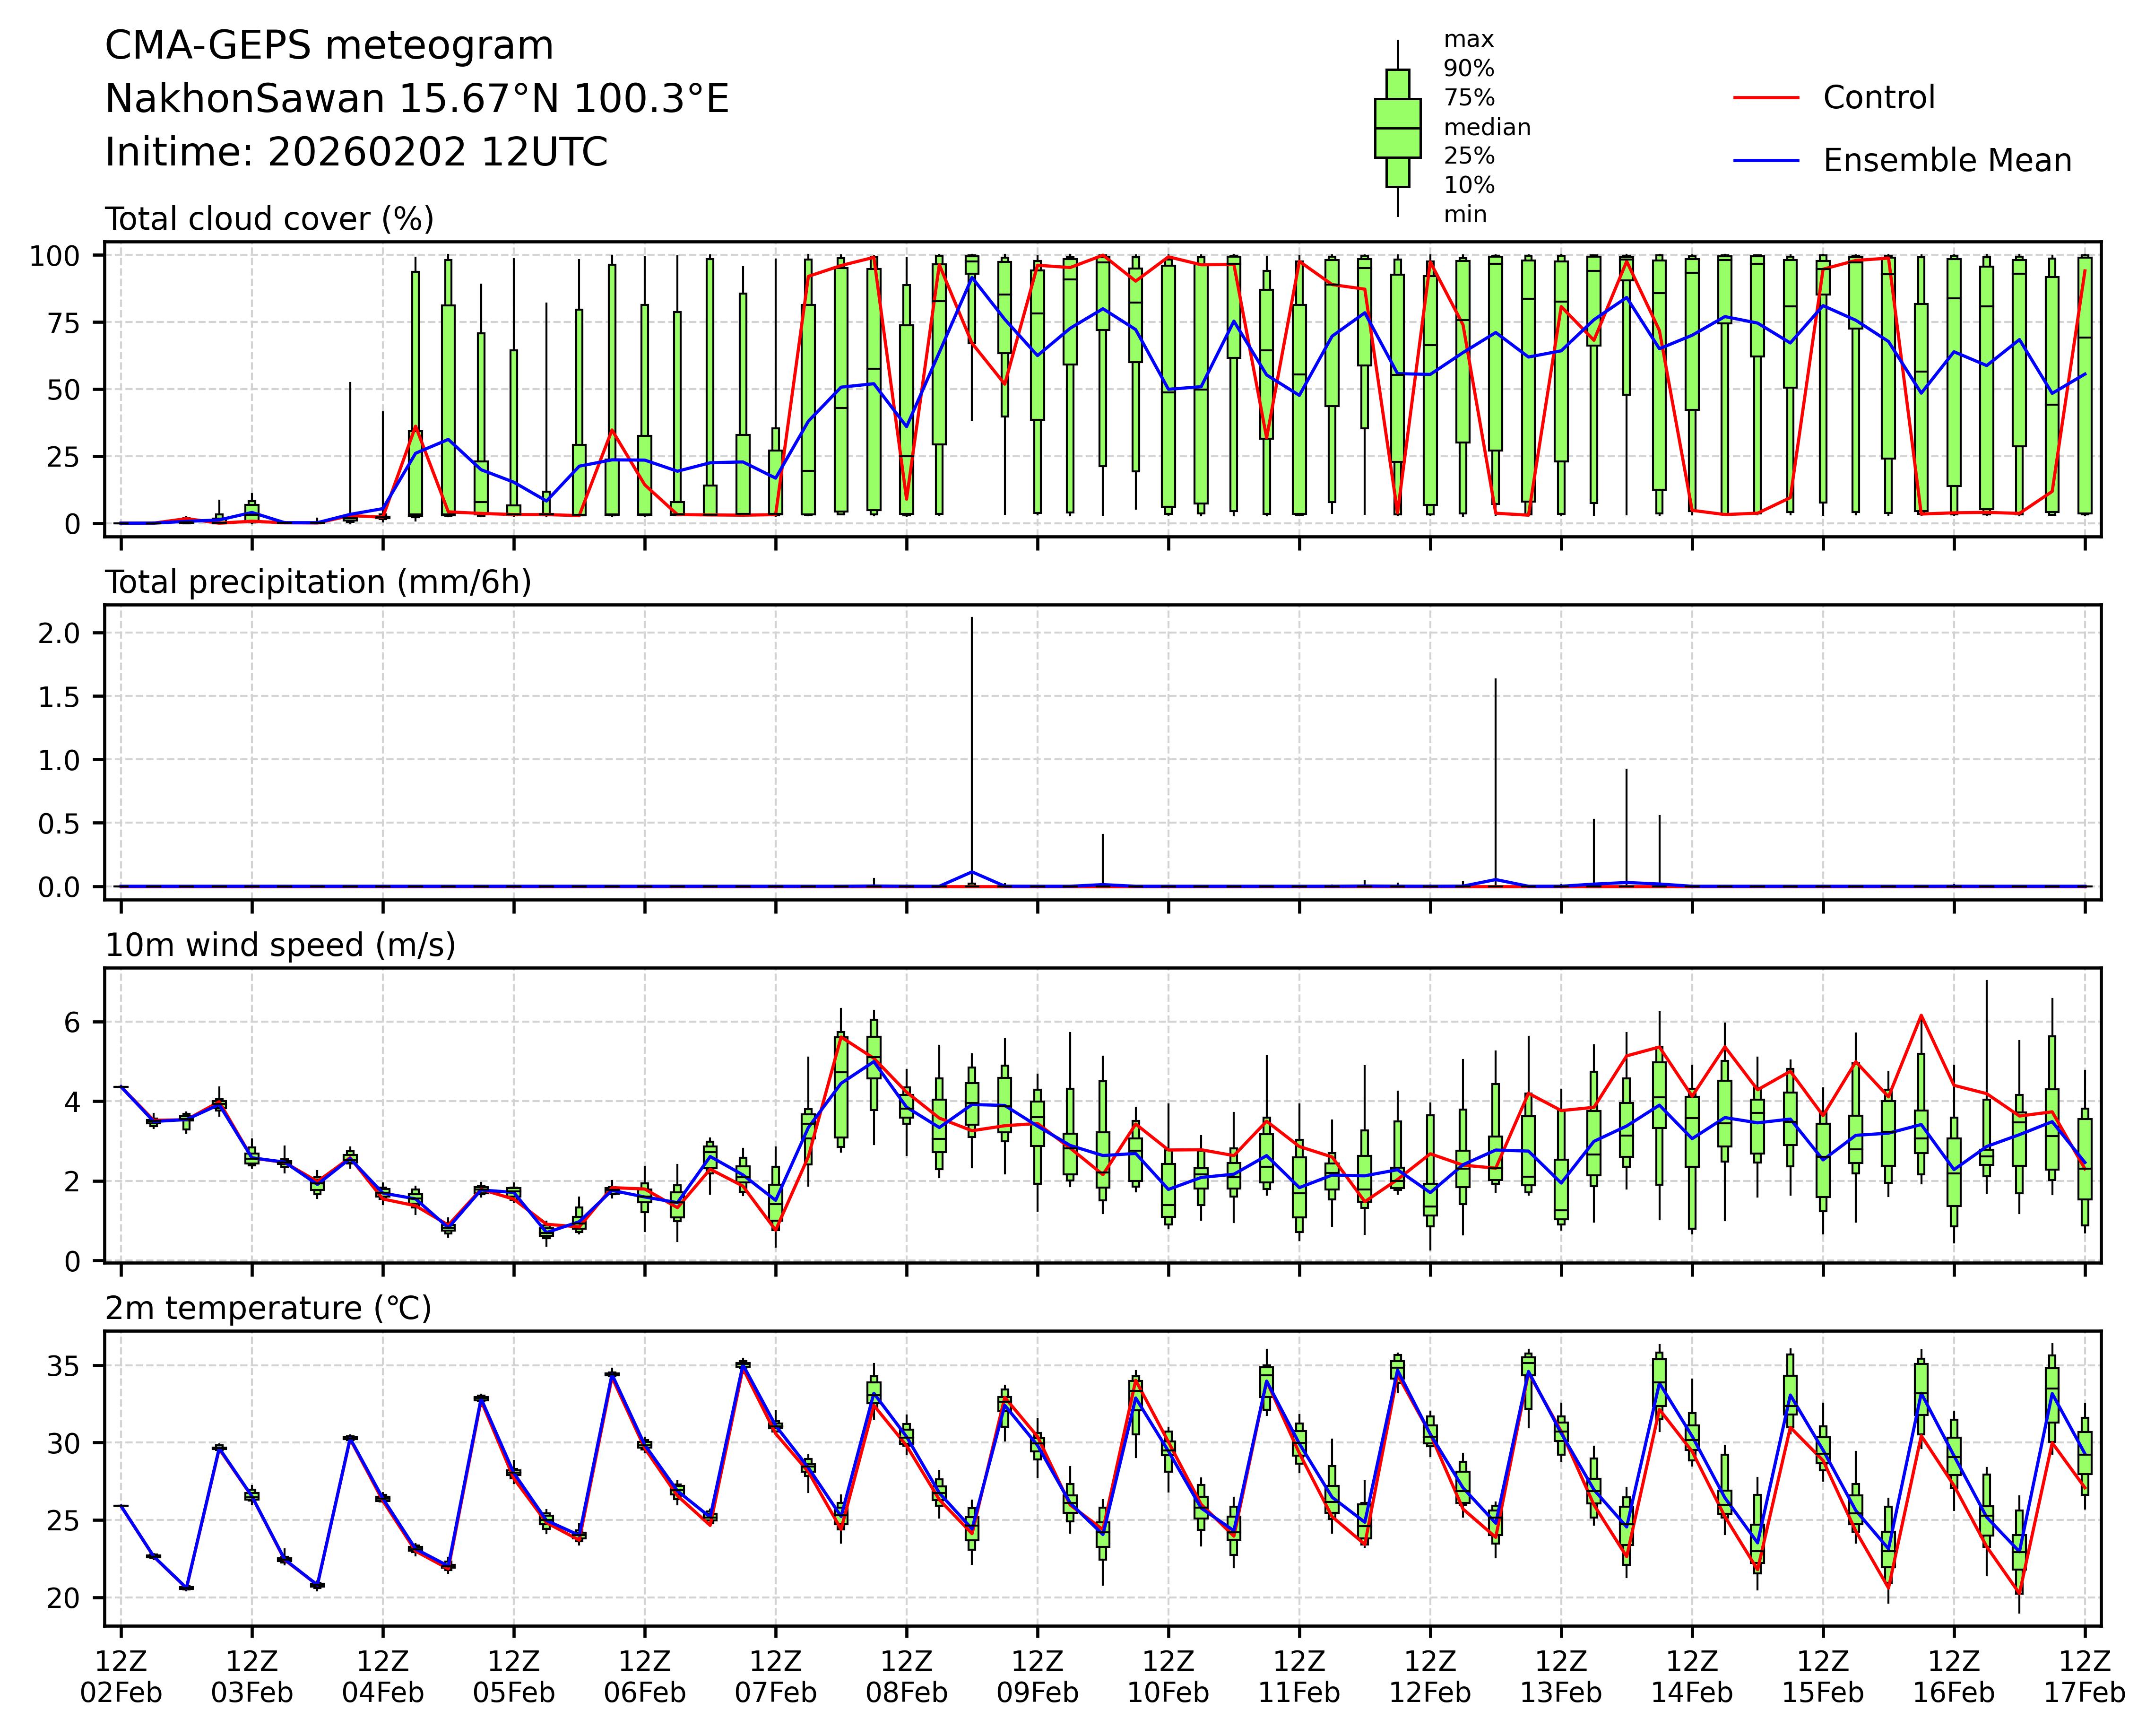Click the Initime 20260202 12UTC text
Screen dimensions: 2155x1736
(356, 152)
